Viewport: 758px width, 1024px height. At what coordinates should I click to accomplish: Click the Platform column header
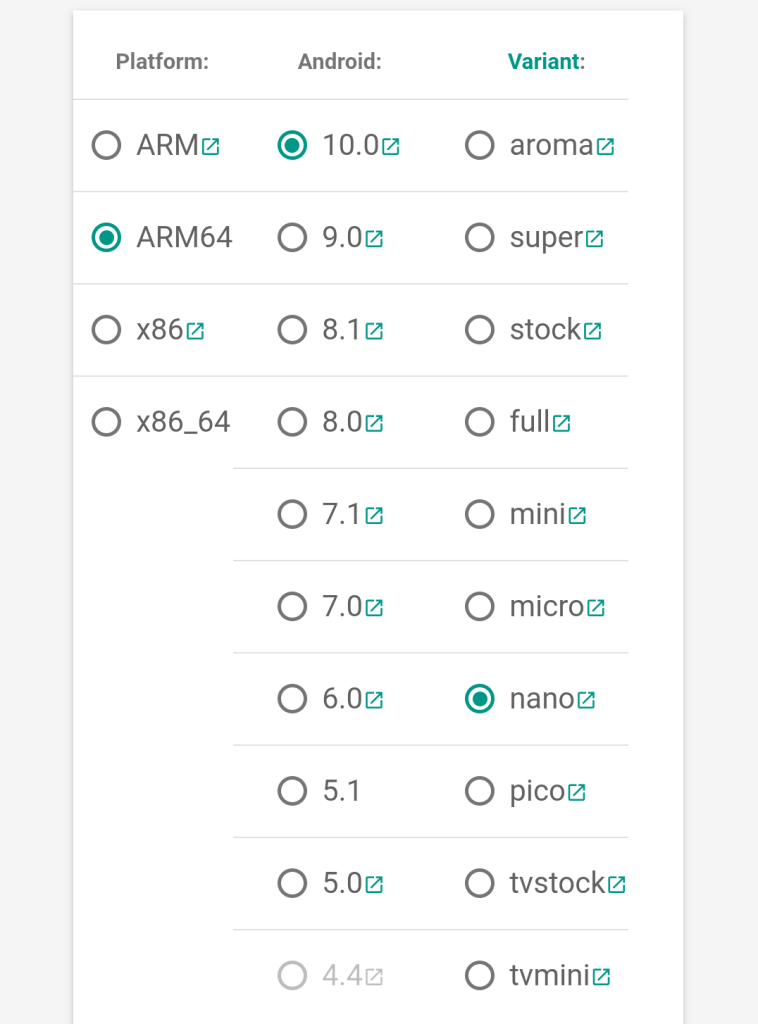click(162, 62)
